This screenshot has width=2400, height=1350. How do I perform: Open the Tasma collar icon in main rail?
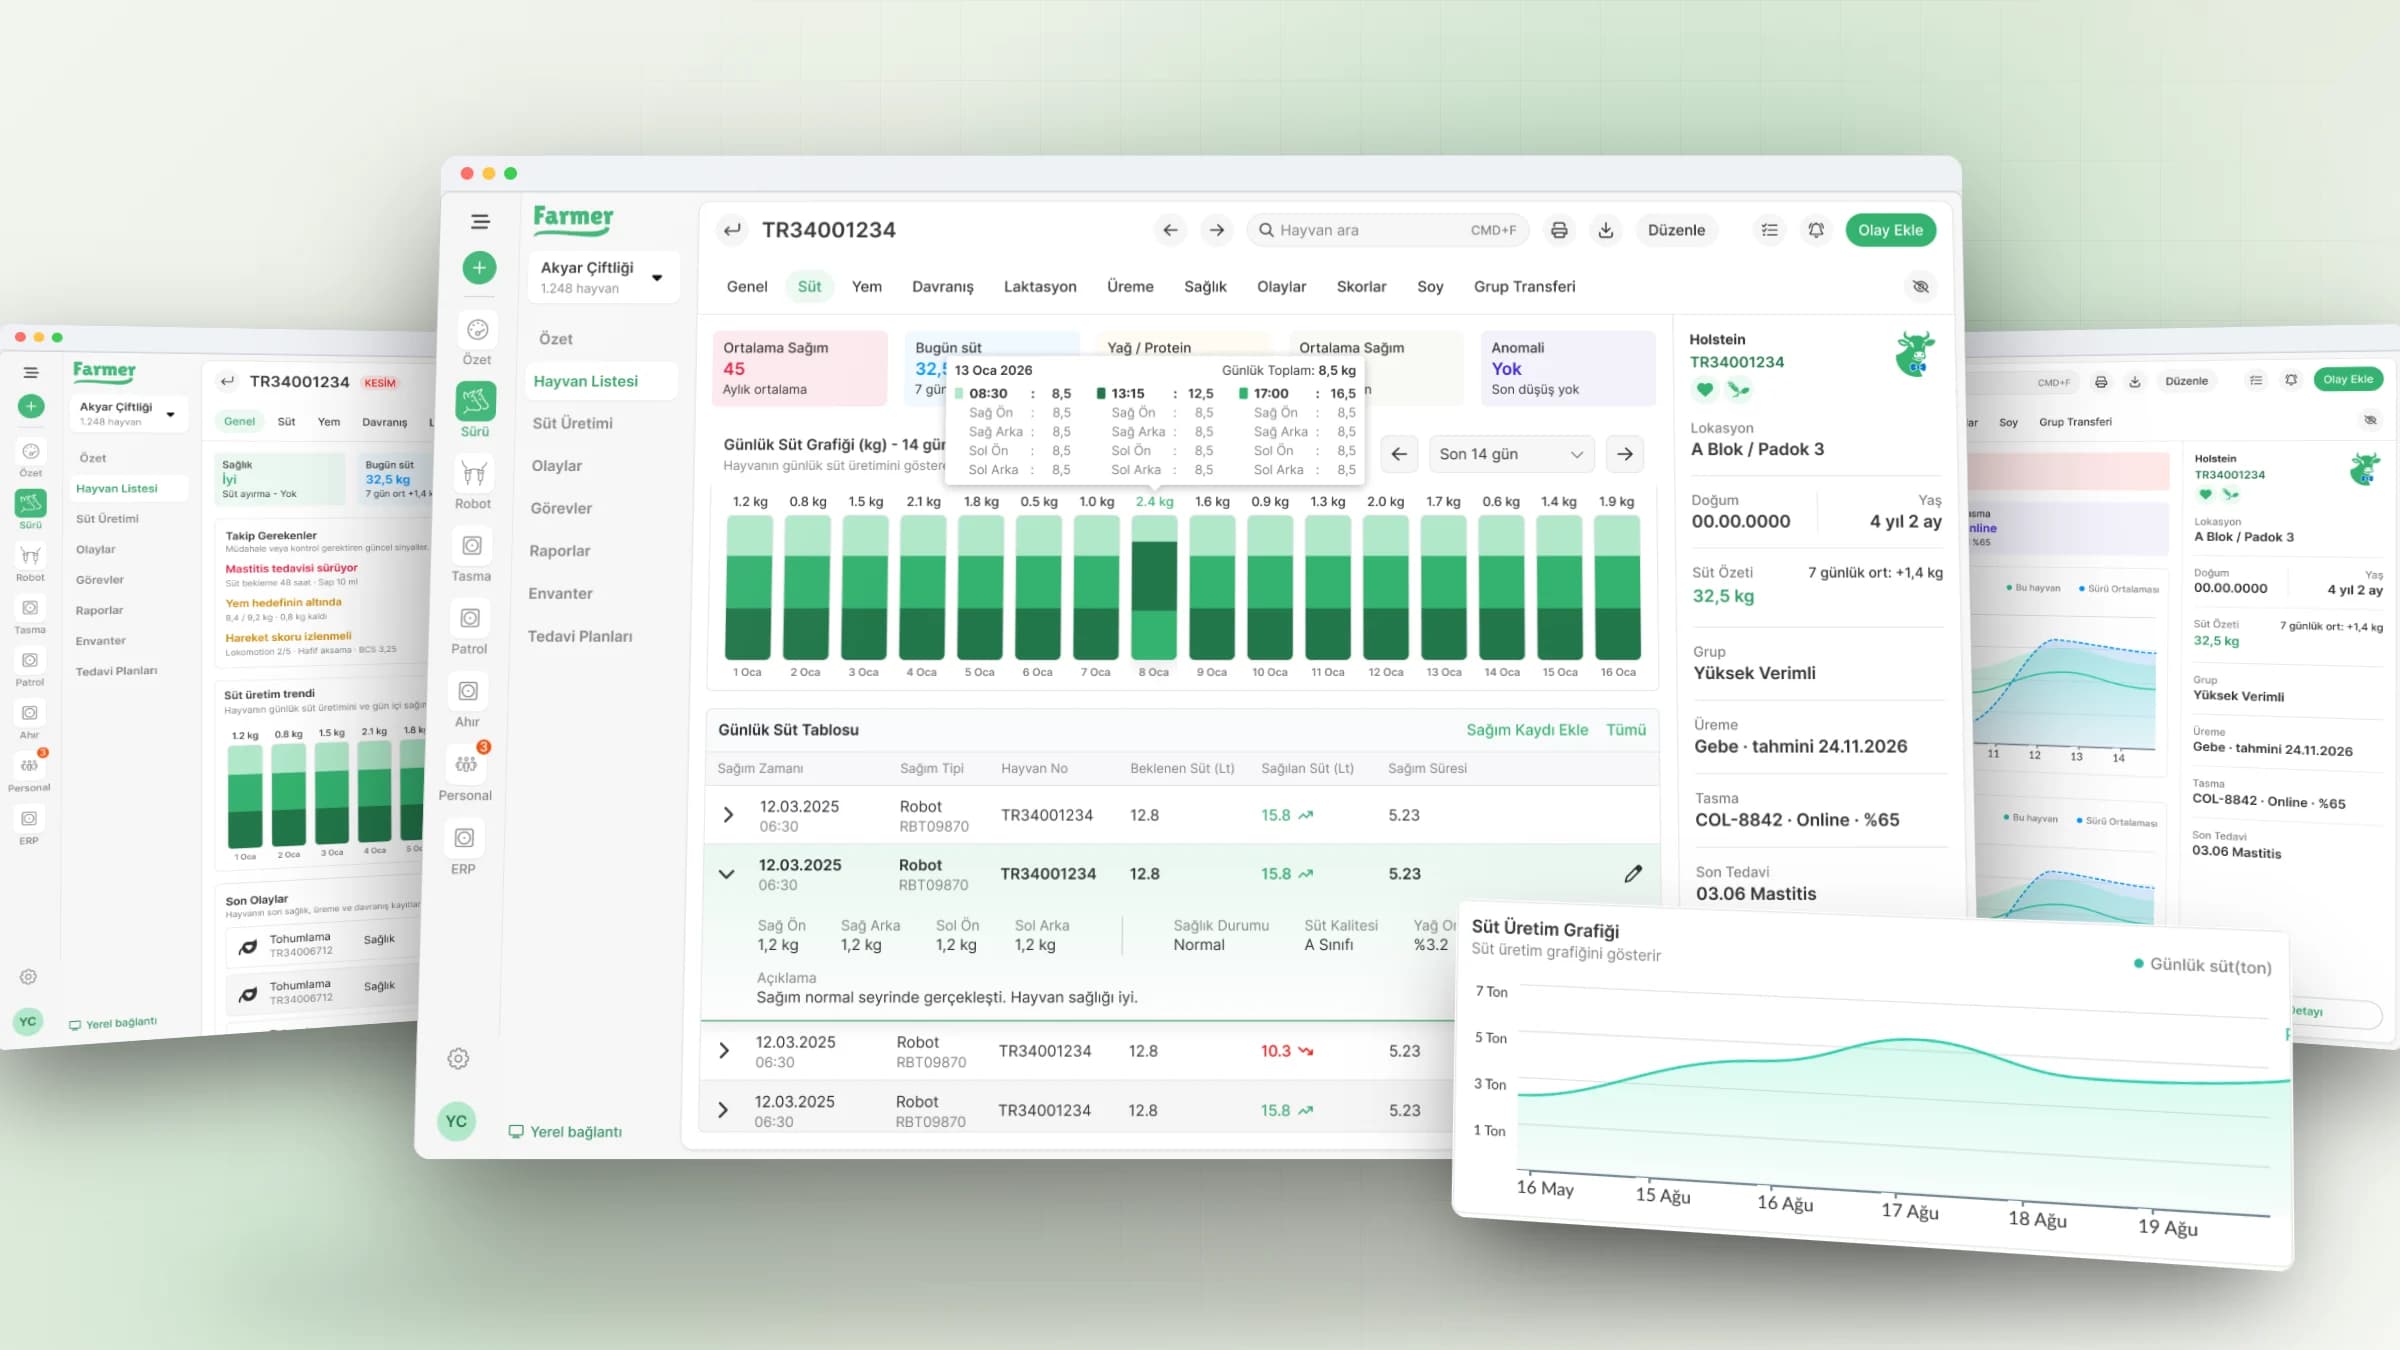[472, 546]
